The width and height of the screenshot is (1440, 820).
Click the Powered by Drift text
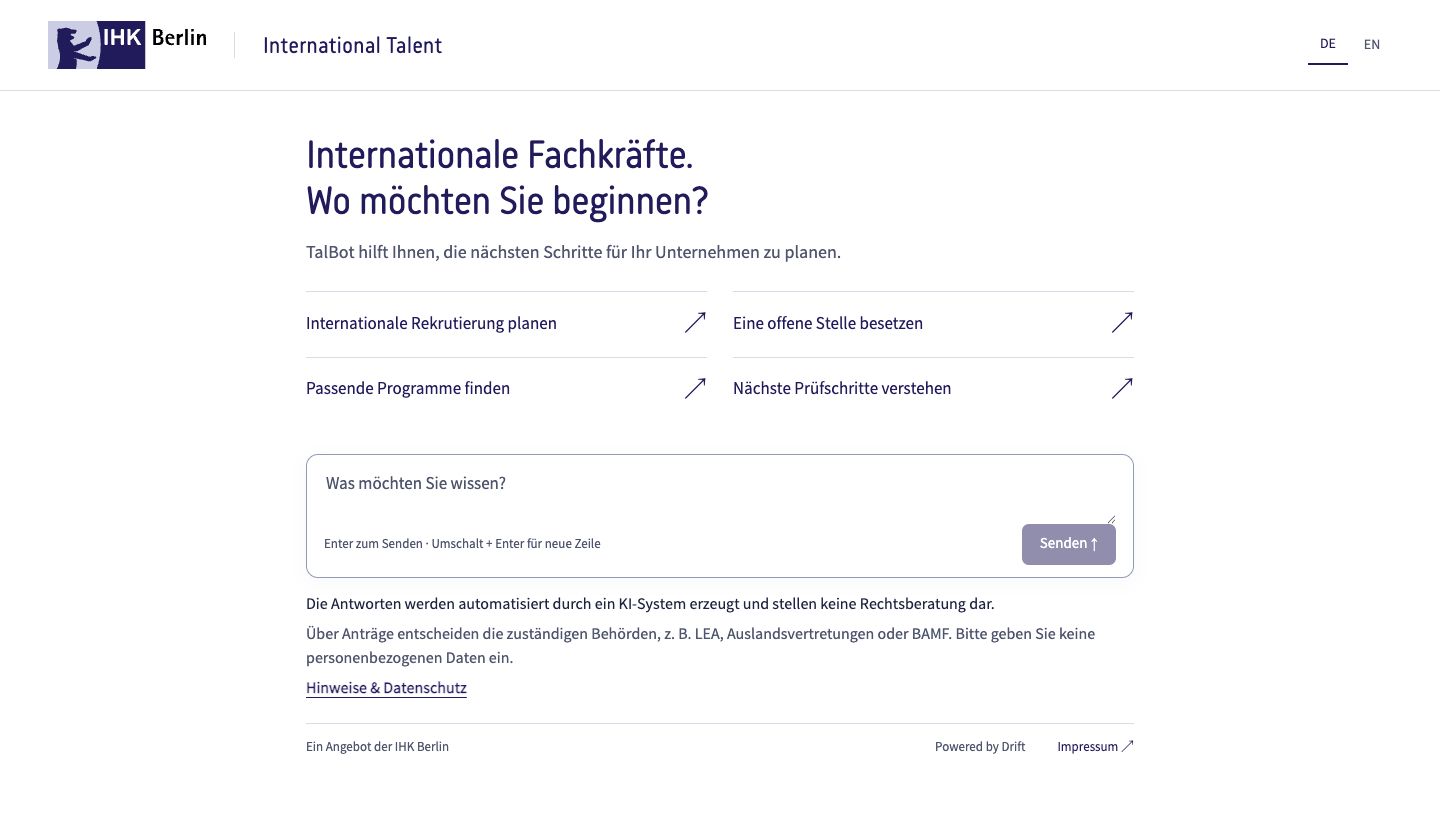(980, 747)
